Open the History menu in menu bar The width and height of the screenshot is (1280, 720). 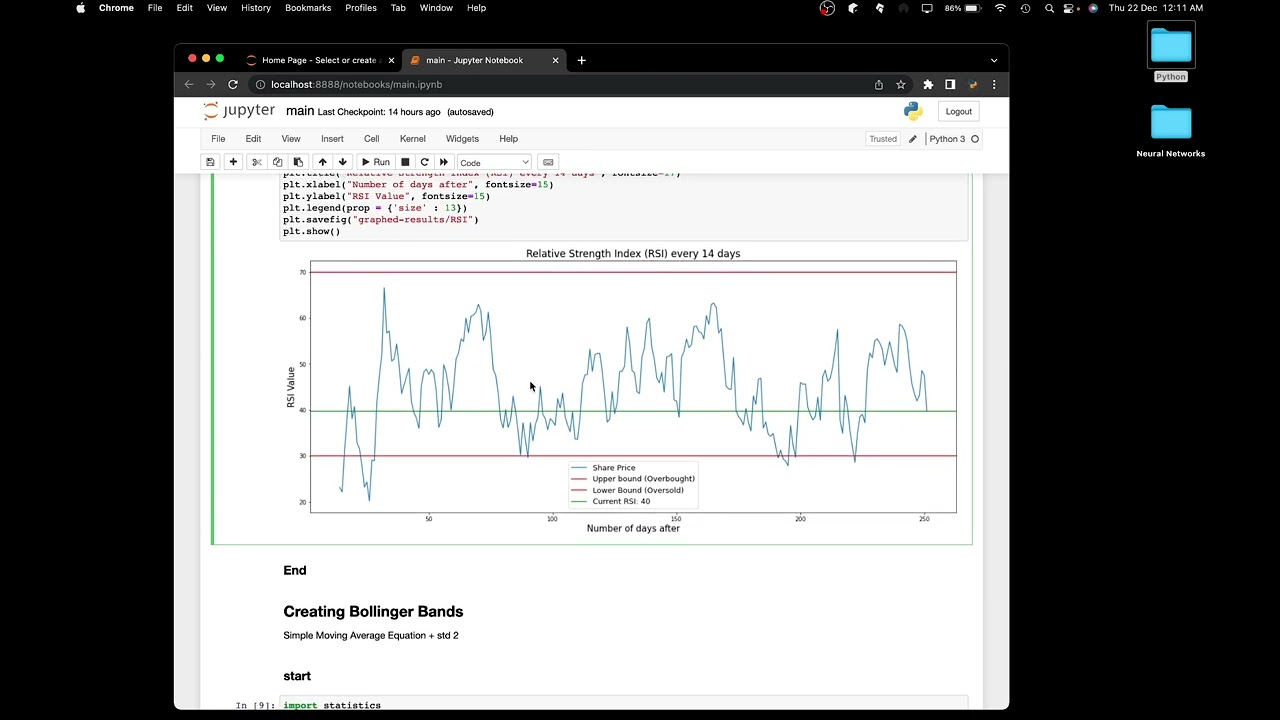pyautogui.click(x=256, y=8)
